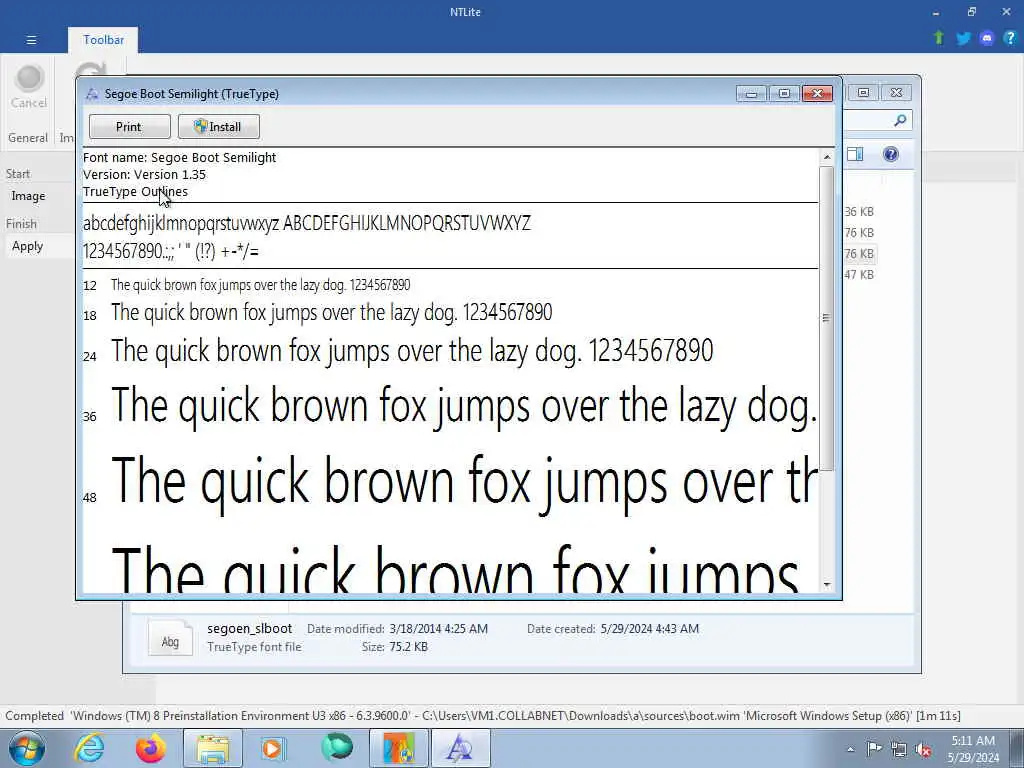Open the network tray icon

[899, 750]
